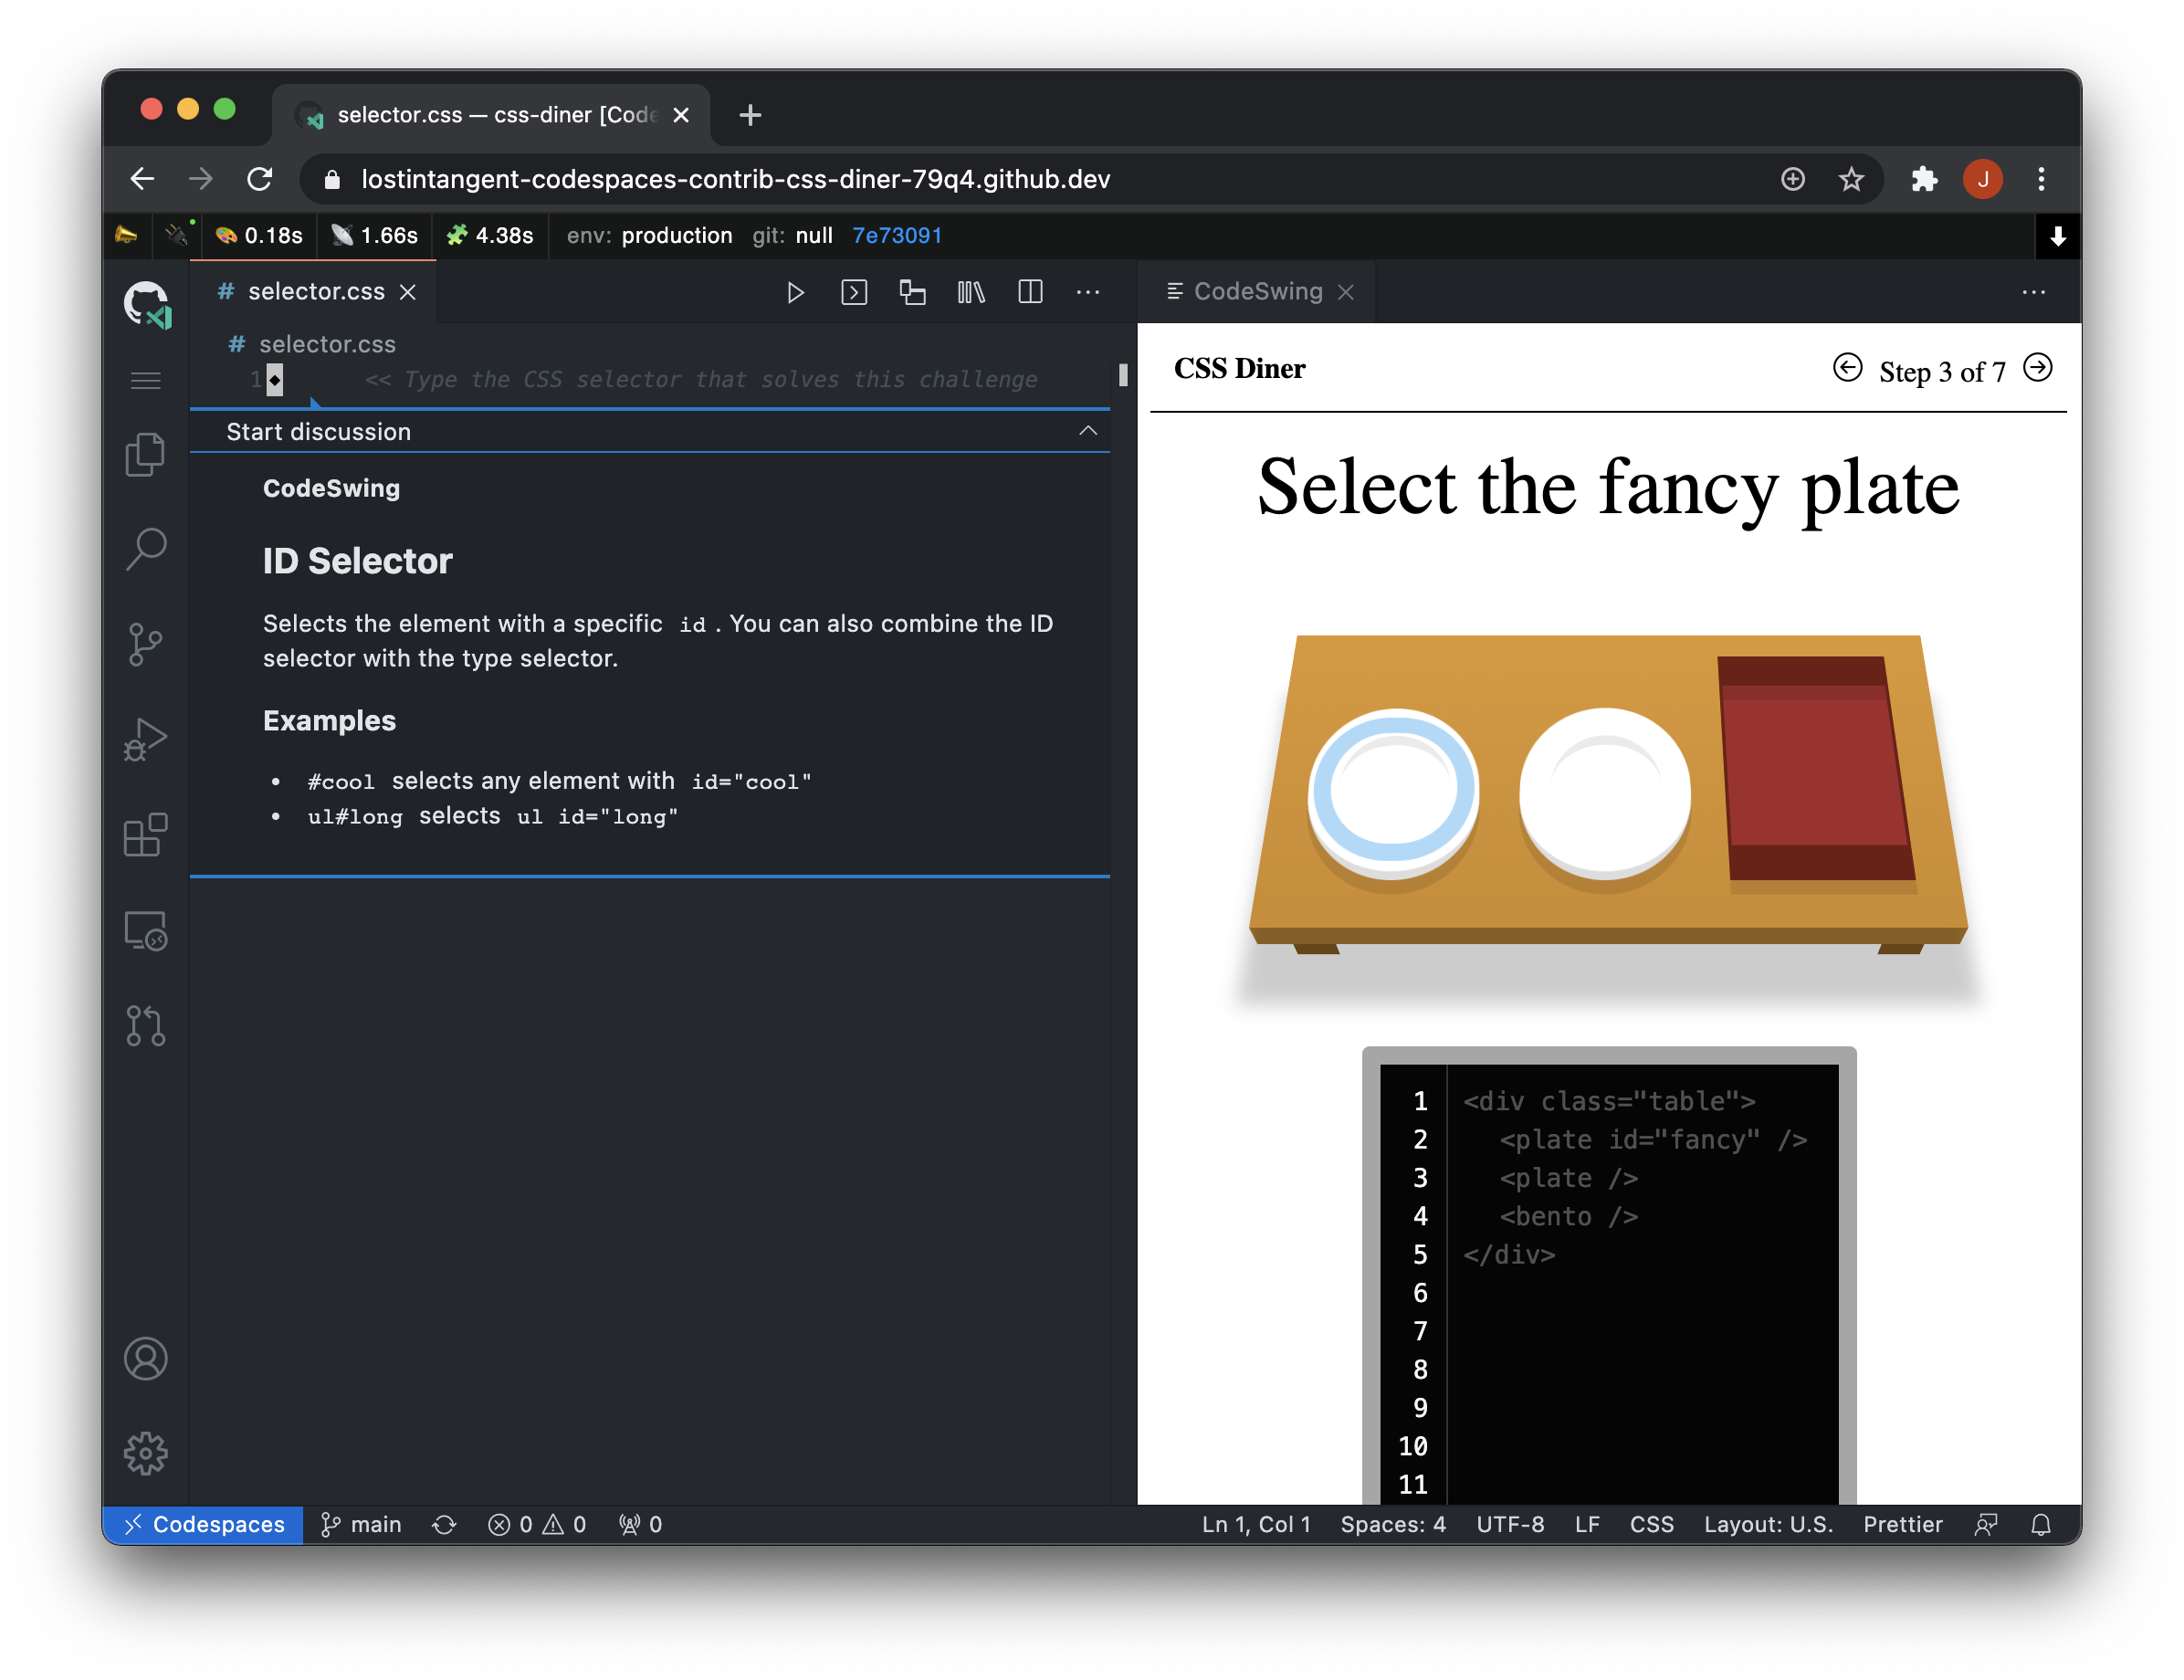Open the Extensions blocks icon
The height and width of the screenshot is (1680, 2184).
pyautogui.click(x=146, y=835)
